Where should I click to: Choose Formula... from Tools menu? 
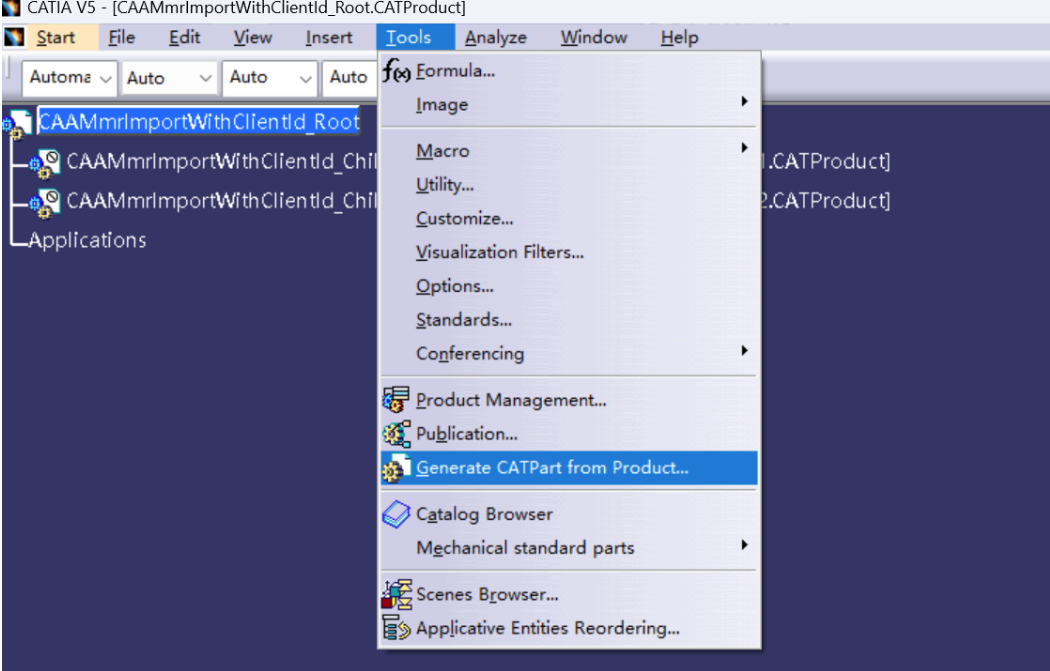point(569,70)
